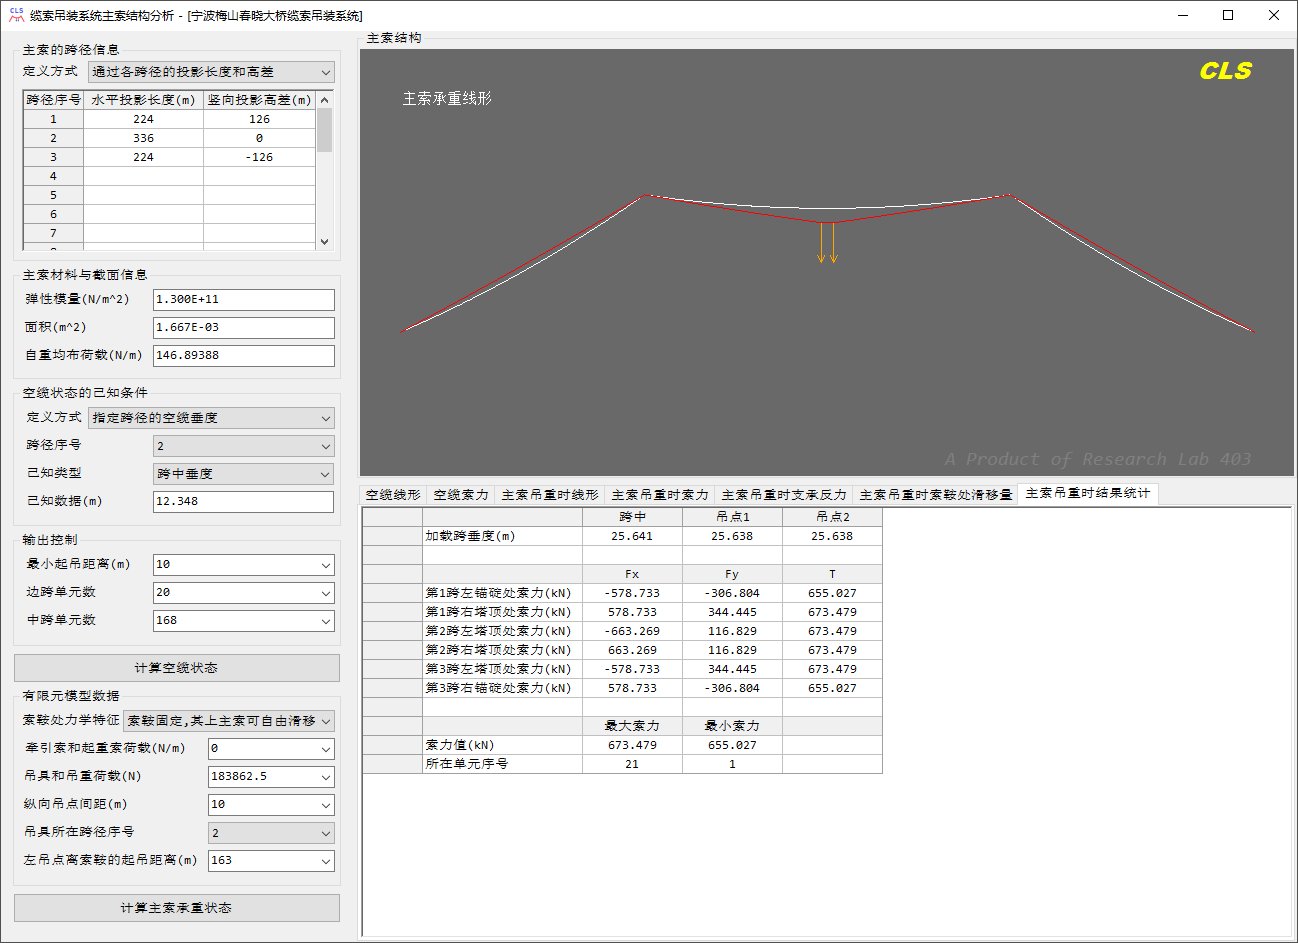
Task: Expand the 跨径序号 dropdown showing 2
Action: [244, 446]
